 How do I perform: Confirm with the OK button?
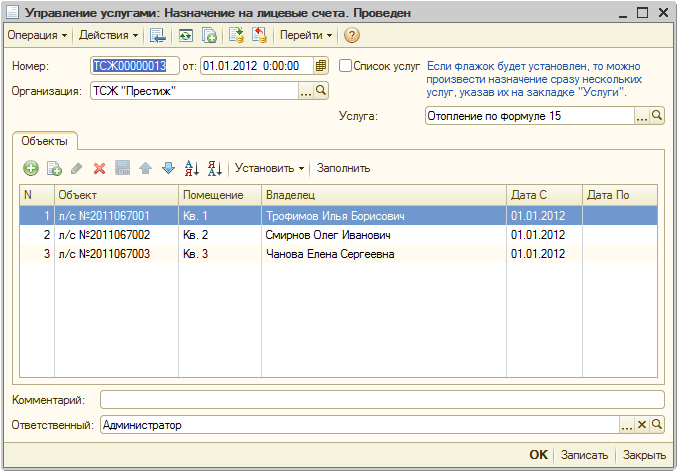coord(538,455)
